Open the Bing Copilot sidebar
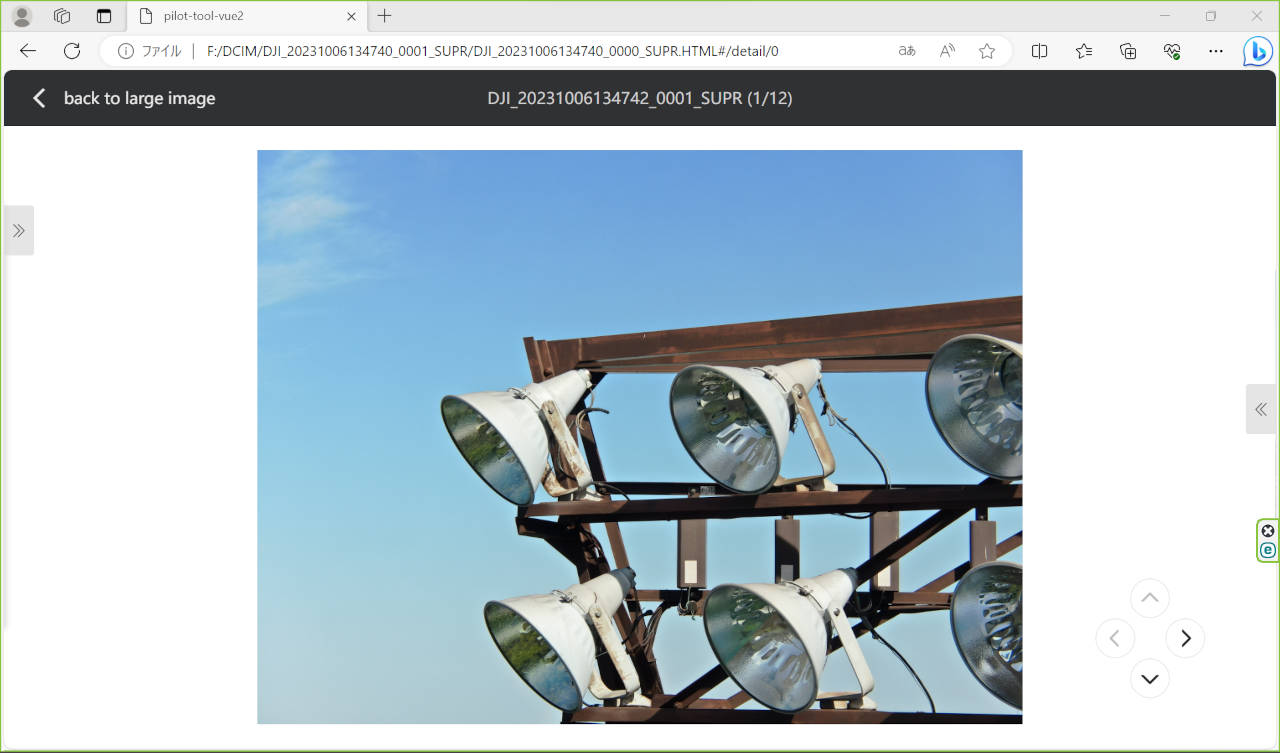The height and width of the screenshot is (753, 1280). (1257, 51)
